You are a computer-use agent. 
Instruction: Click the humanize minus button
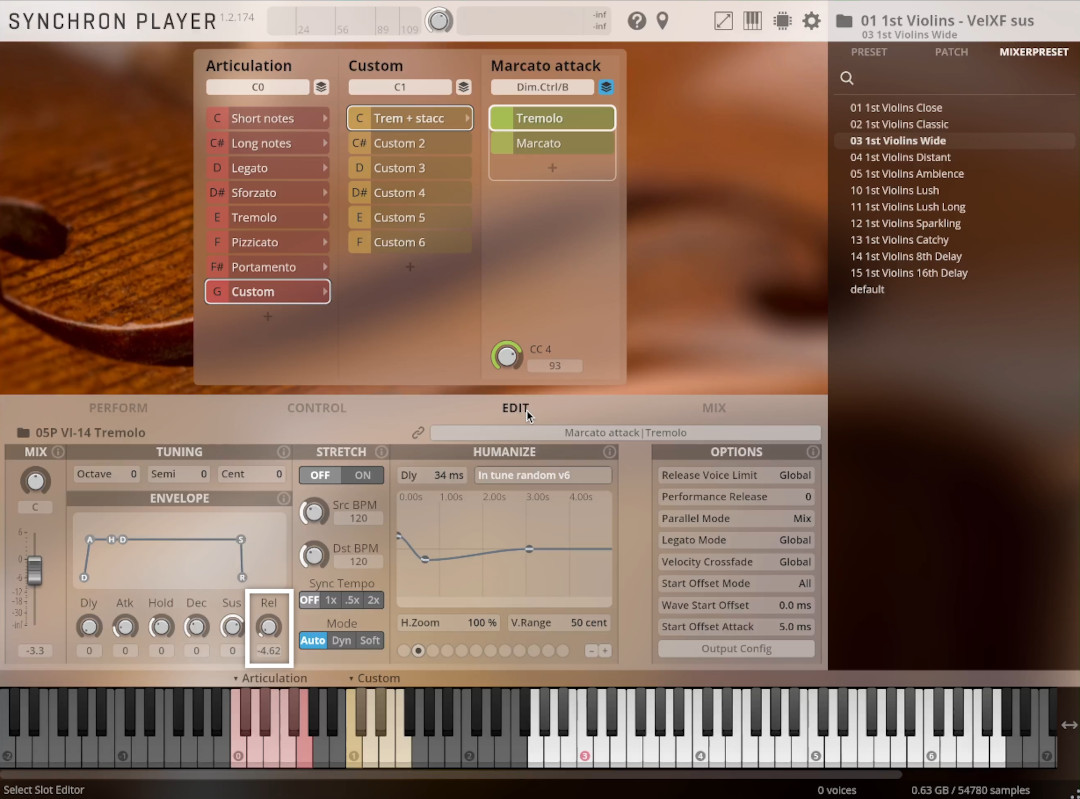591,650
